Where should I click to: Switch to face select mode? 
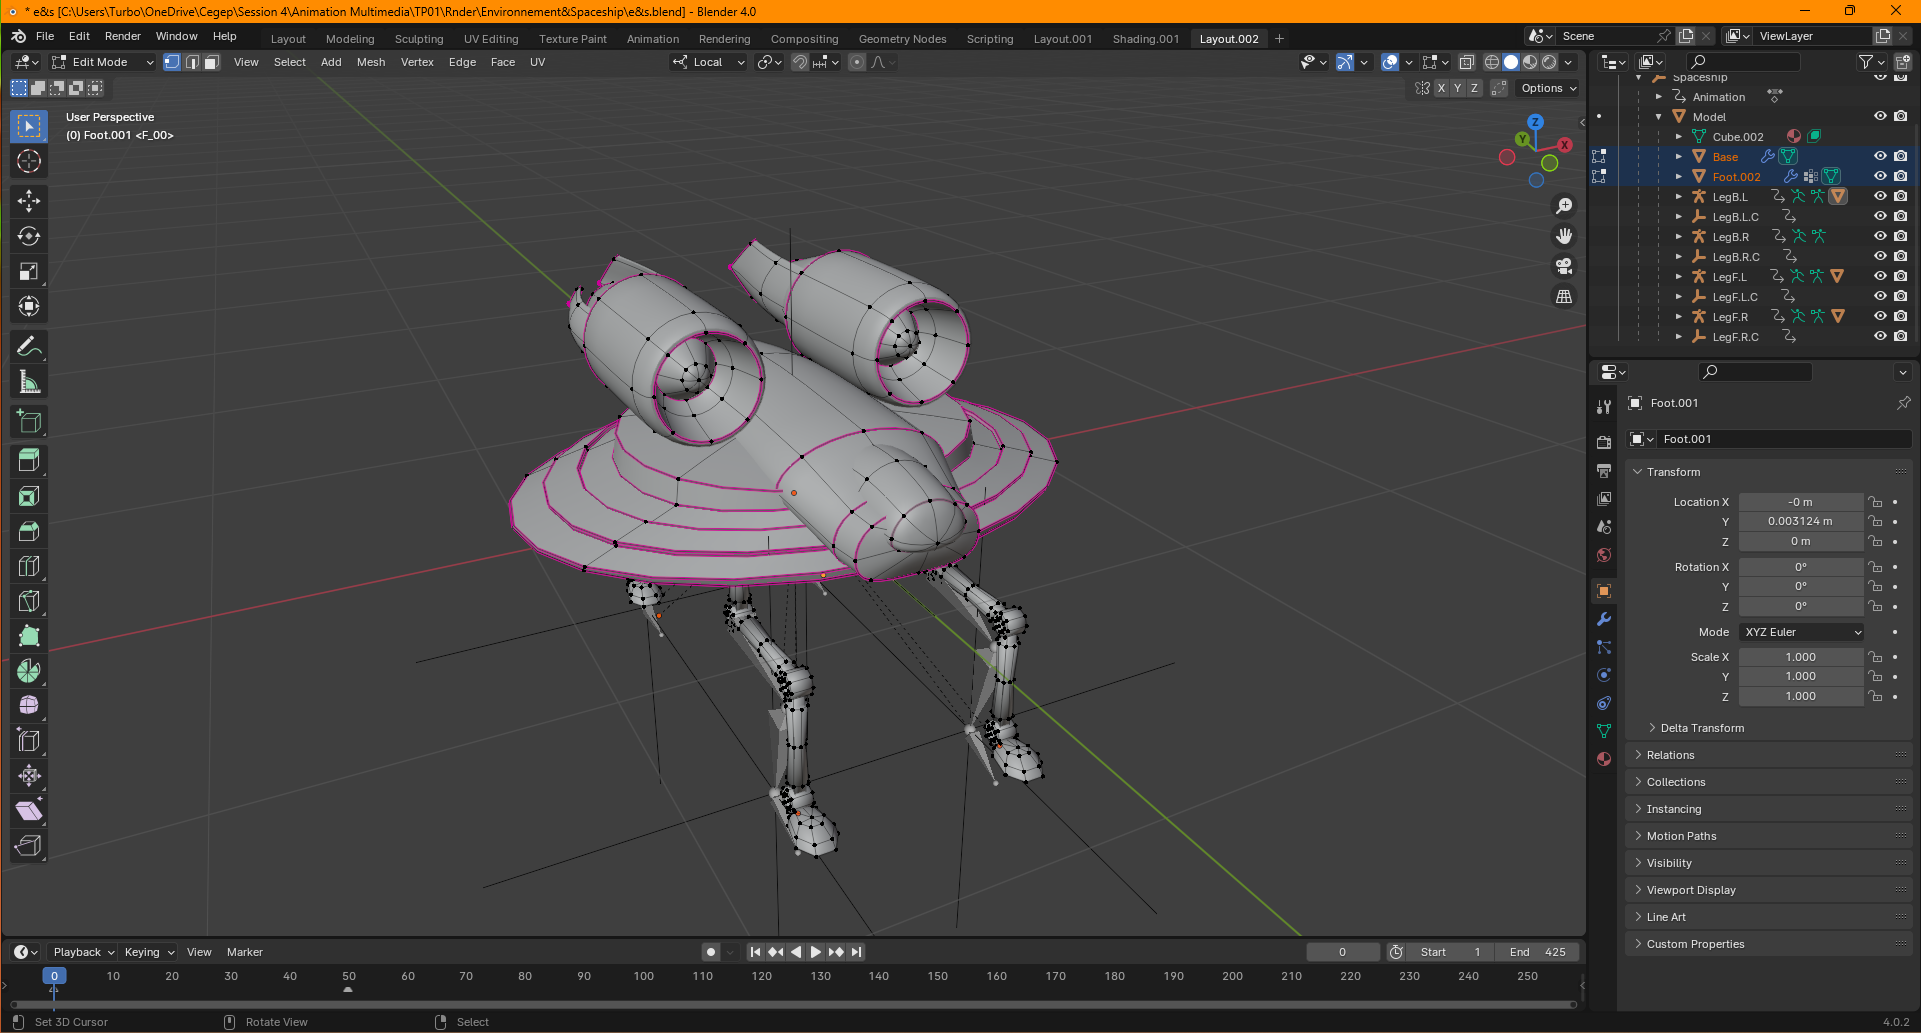(x=212, y=62)
